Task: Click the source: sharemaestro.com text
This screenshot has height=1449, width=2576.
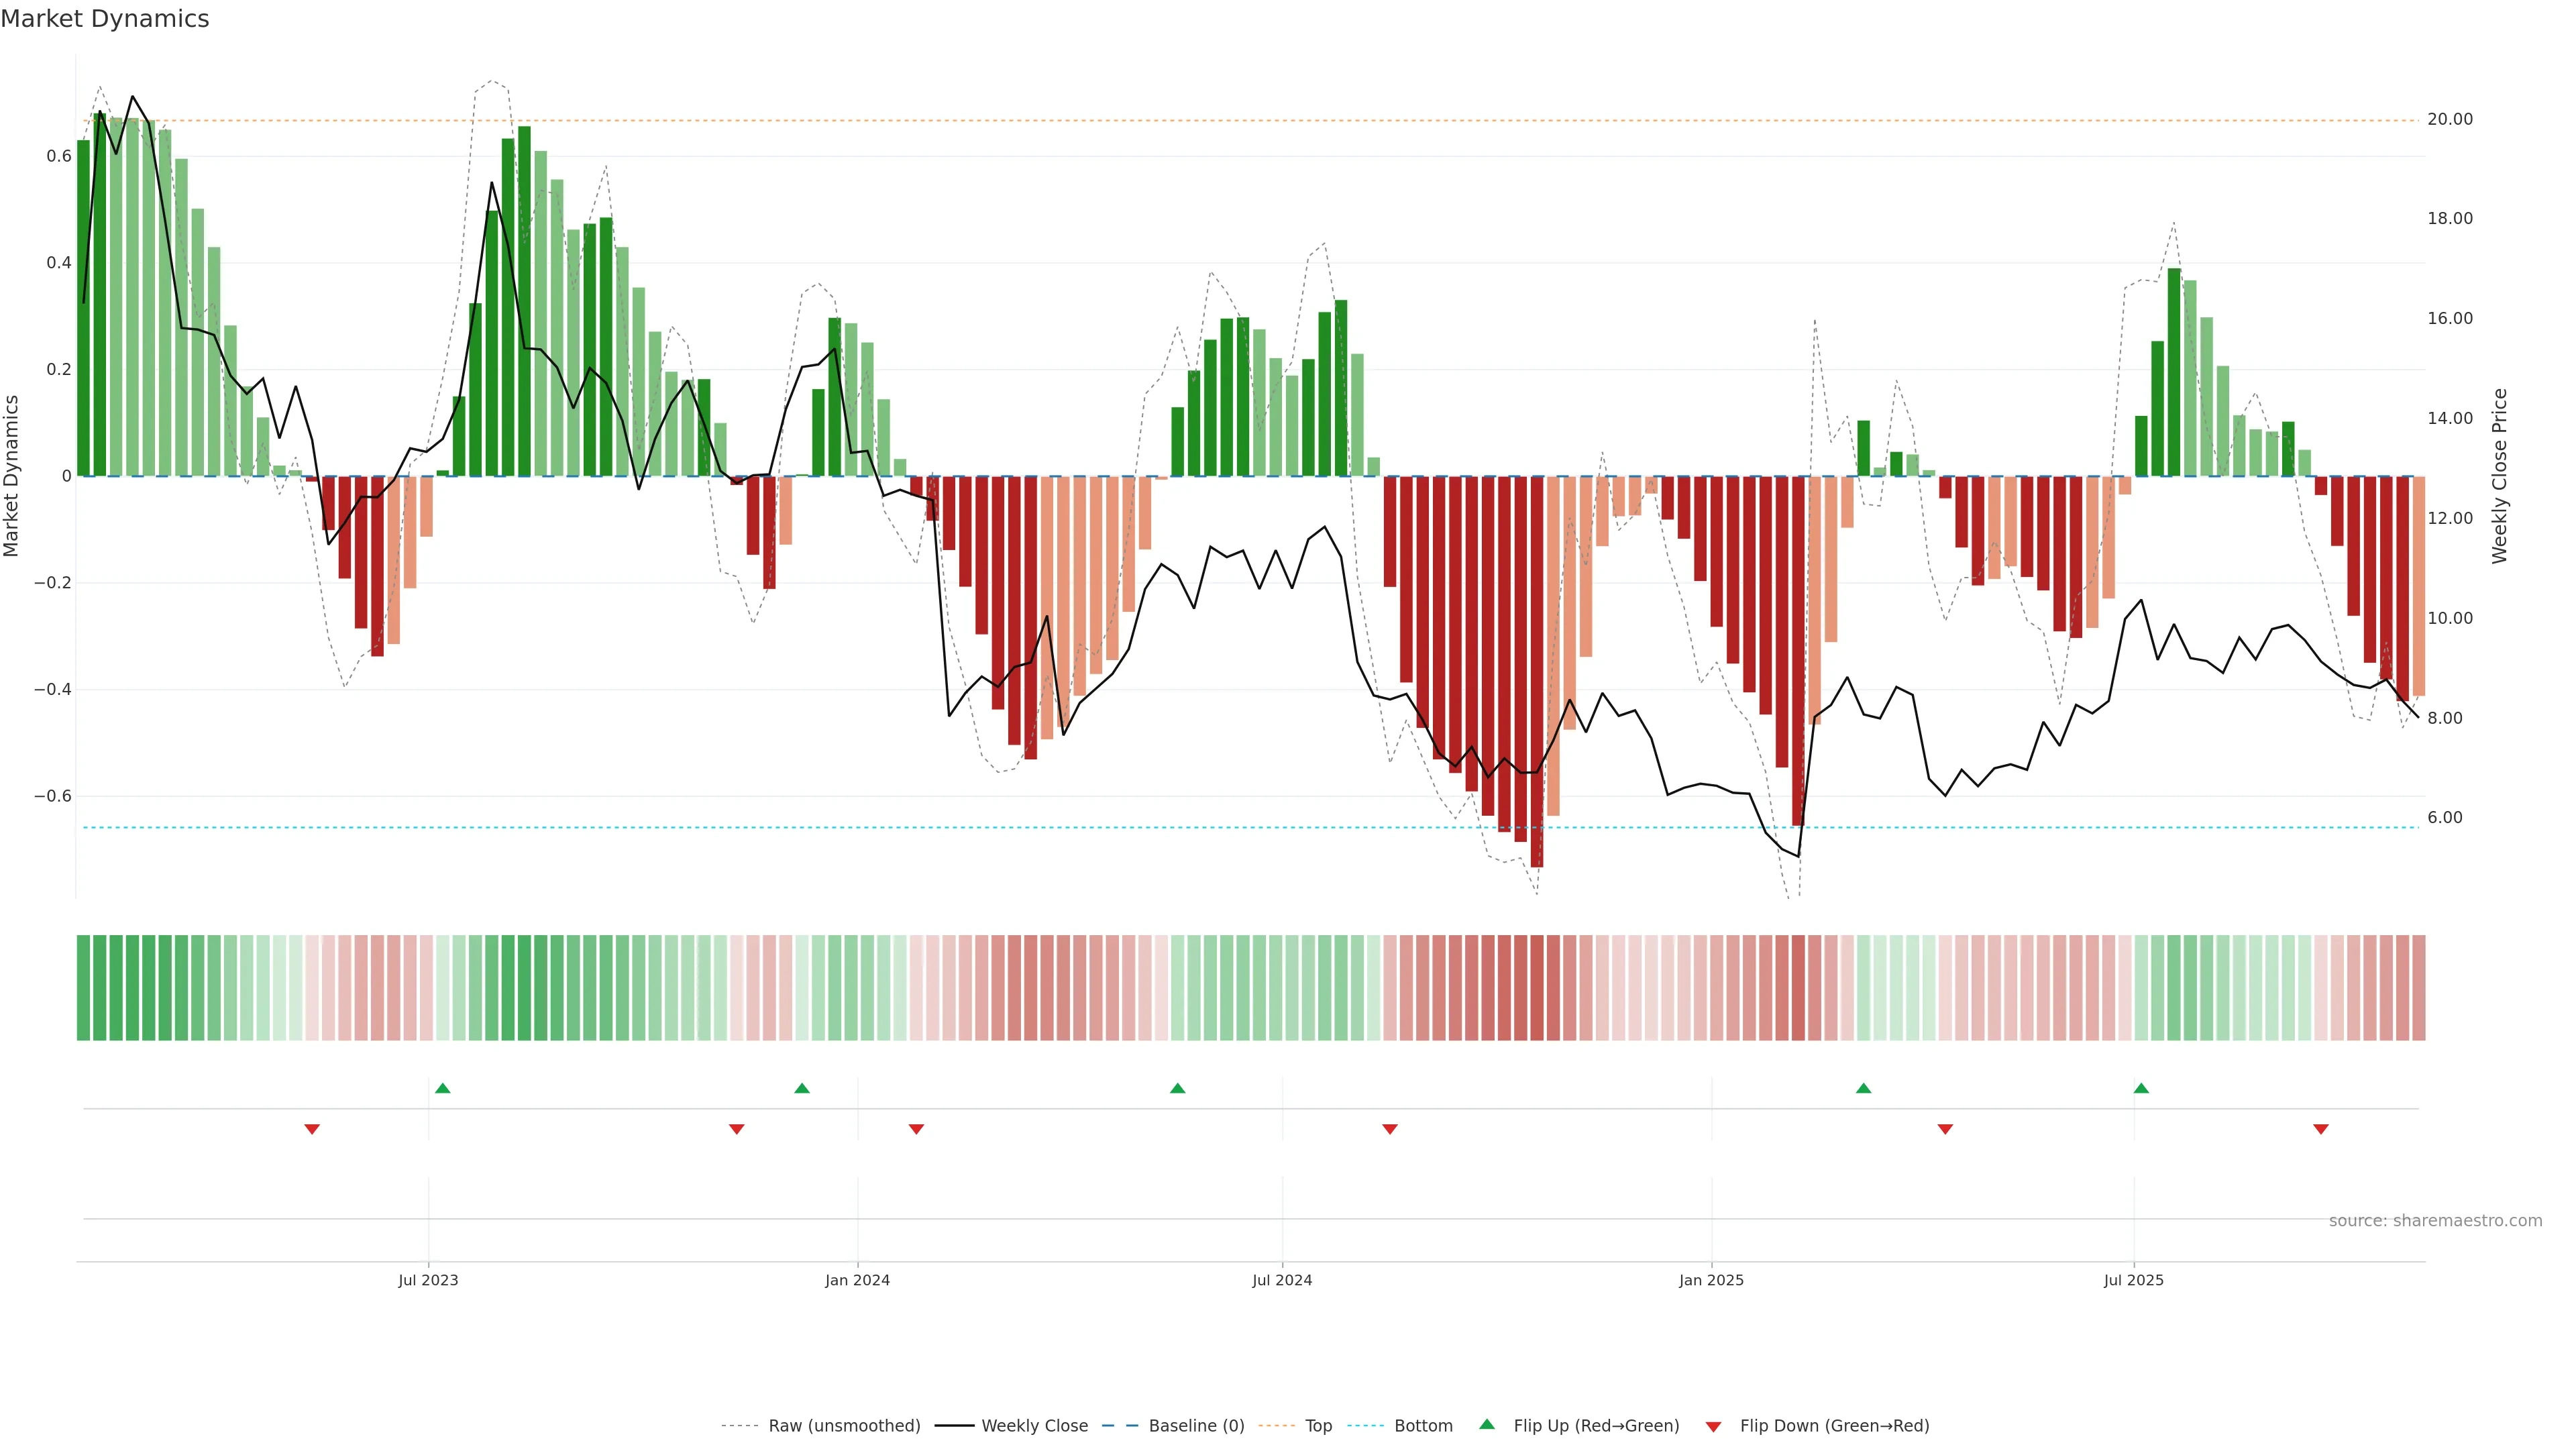Action: pos(2435,1220)
